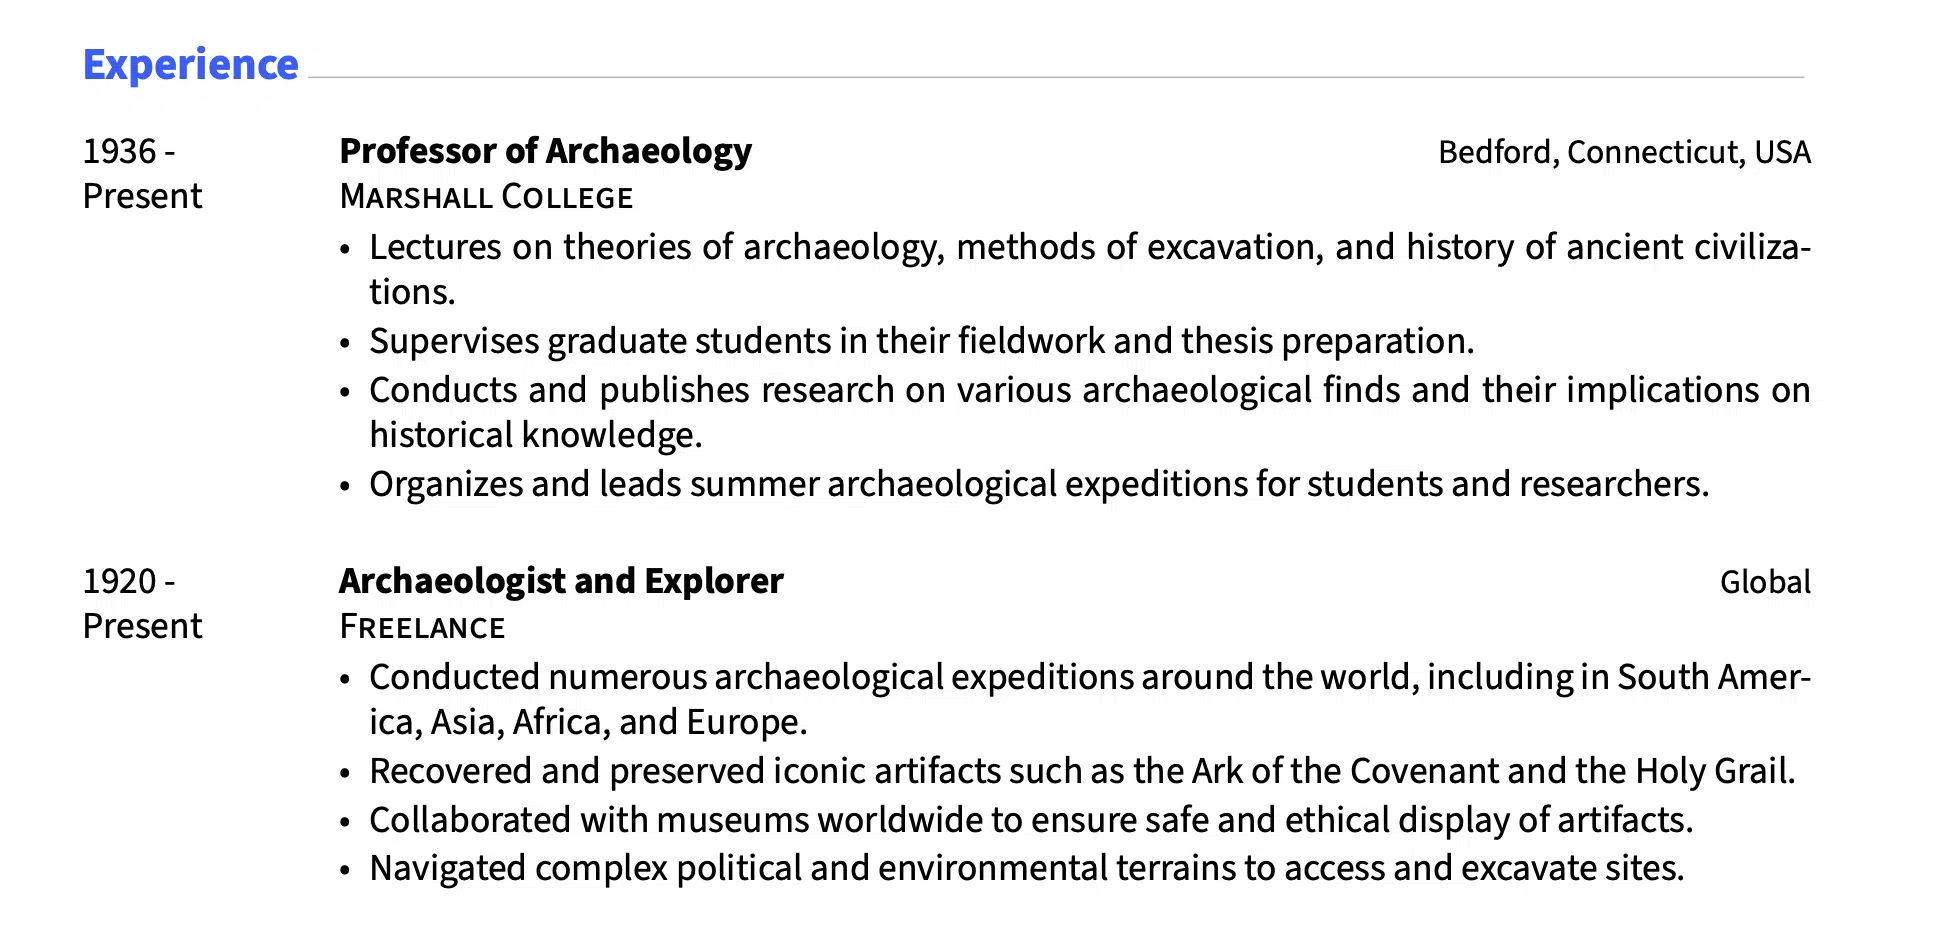Click the Global location text
1954x952 pixels.
point(1765,582)
